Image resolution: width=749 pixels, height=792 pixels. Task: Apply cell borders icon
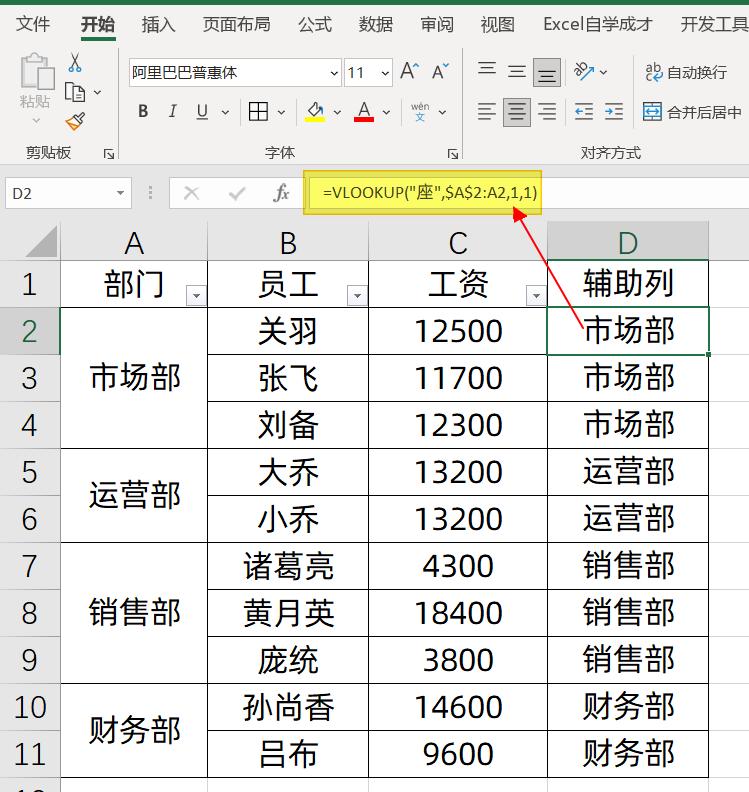[x=258, y=112]
